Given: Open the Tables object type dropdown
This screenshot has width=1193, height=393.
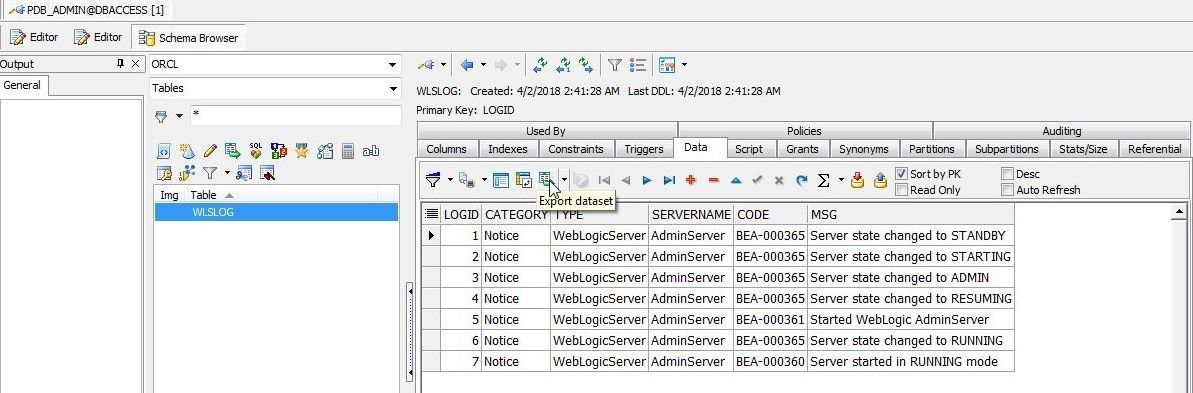Looking at the screenshot, I should click(393, 88).
